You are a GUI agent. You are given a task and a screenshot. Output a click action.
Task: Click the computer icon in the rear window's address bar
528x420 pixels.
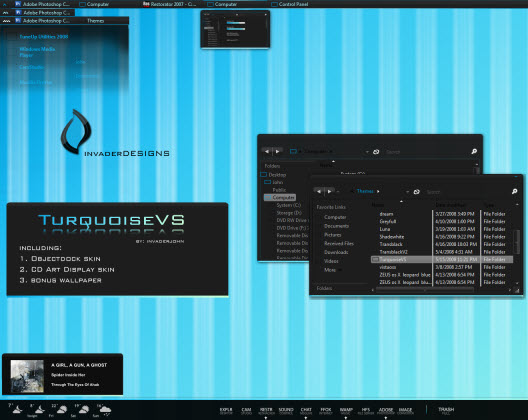[294, 152]
